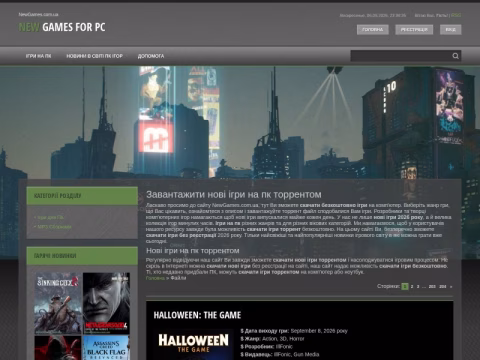Image resolution: width=480 pixels, height=360 pixels.
Task: Open the red hooded figure game thumbnail
Action: 58,348
